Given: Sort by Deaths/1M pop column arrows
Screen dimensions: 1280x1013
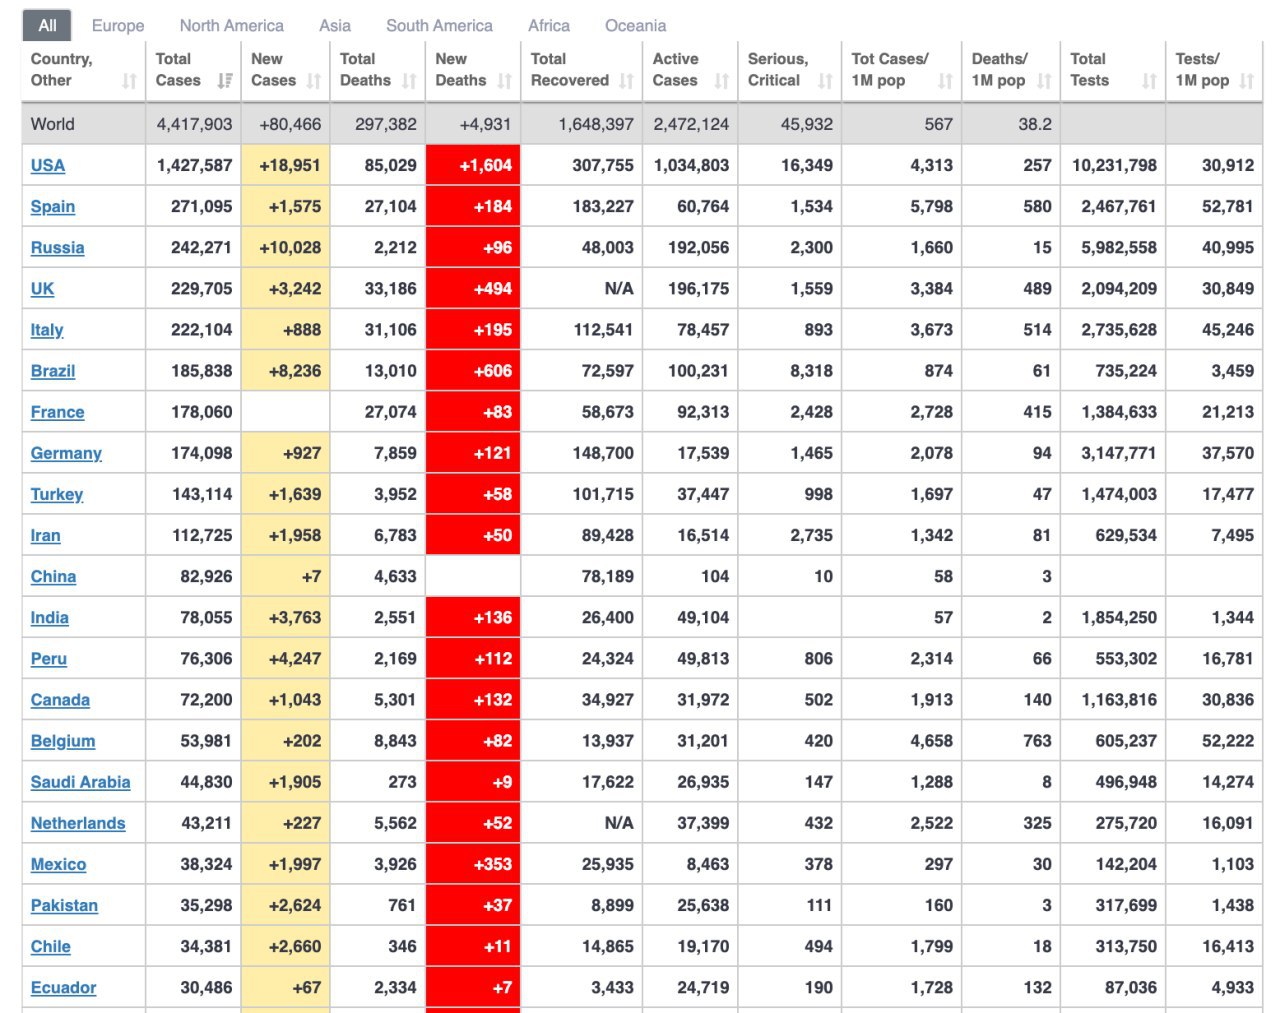Looking at the screenshot, I should (1044, 81).
